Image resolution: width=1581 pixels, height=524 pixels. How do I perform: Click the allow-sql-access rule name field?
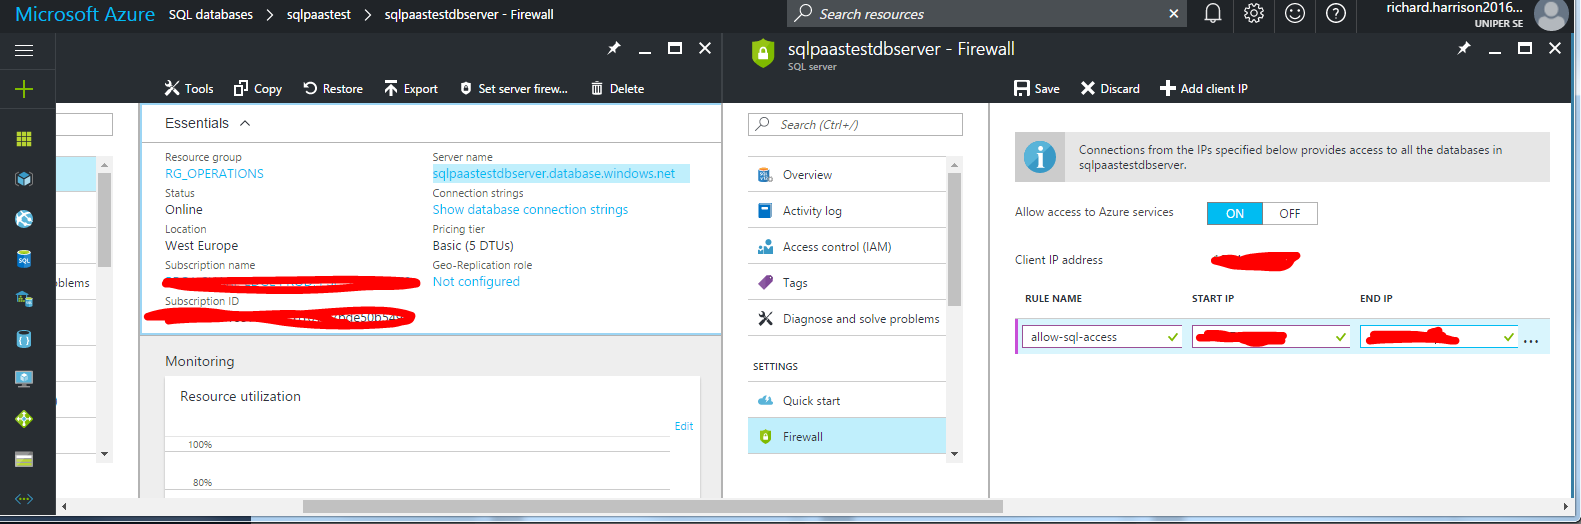(1103, 337)
